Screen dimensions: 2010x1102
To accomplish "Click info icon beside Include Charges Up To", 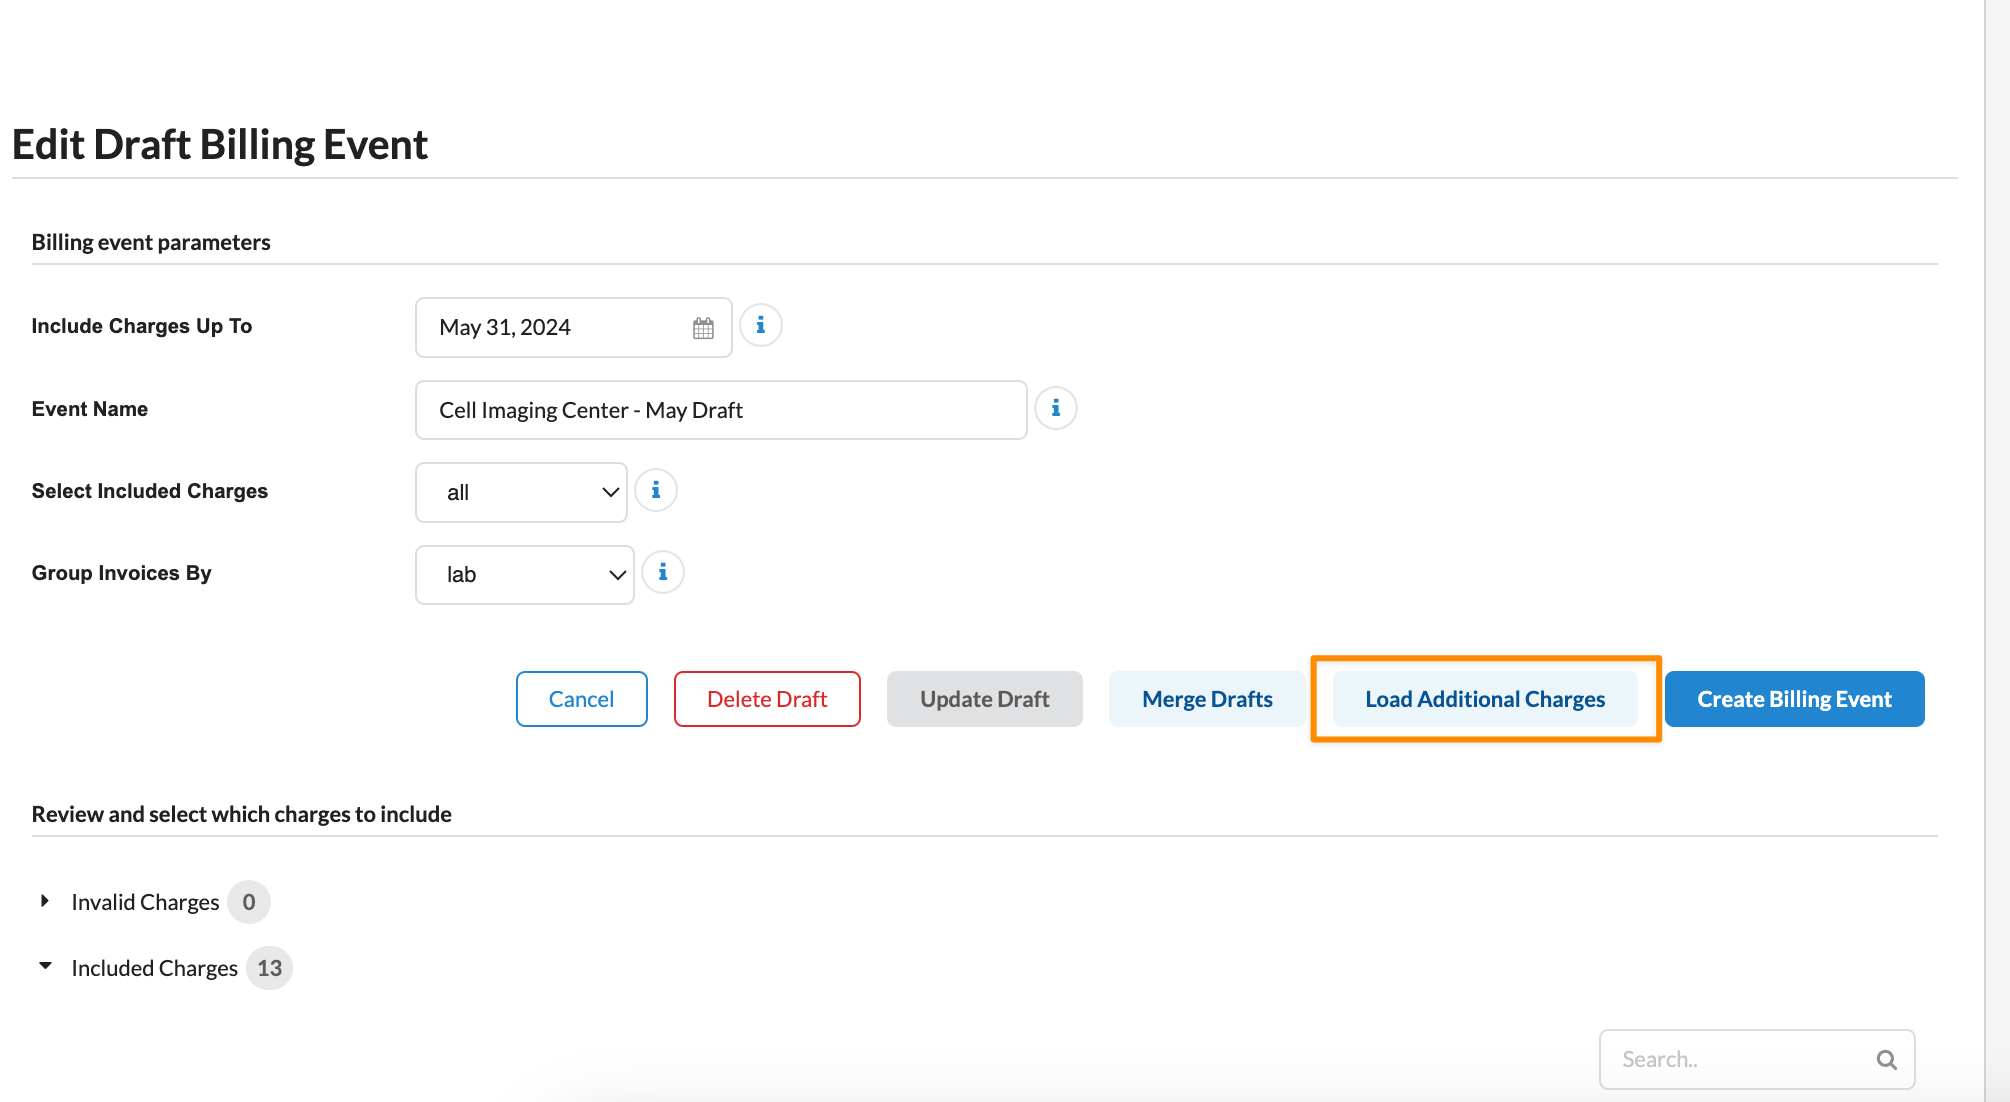I will coord(761,326).
